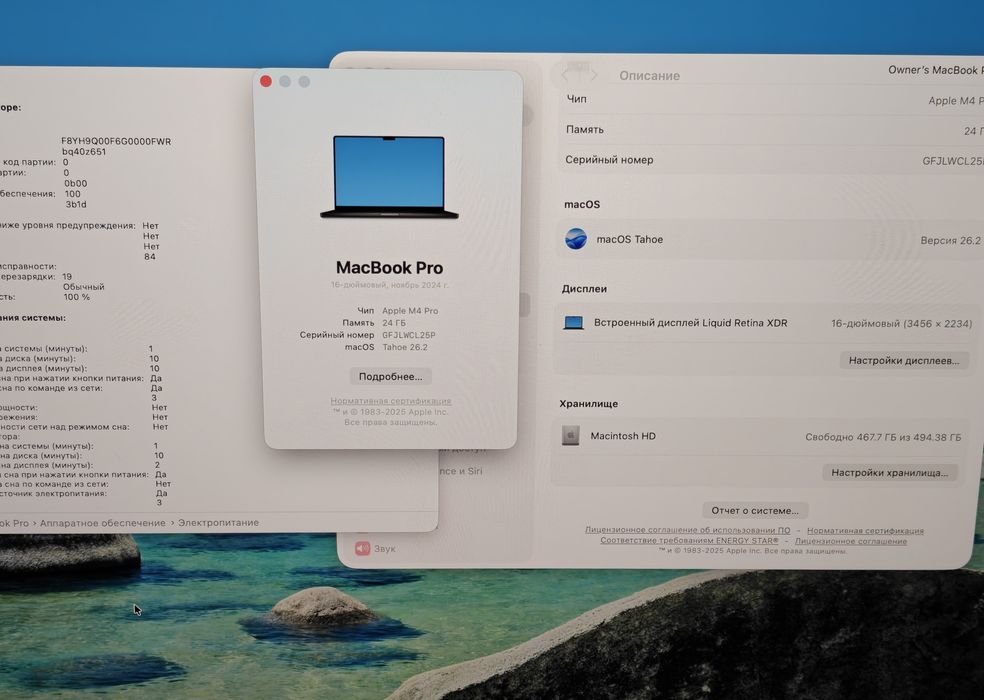
Task: Click Настройки дисплеев... button
Action: (904, 360)
